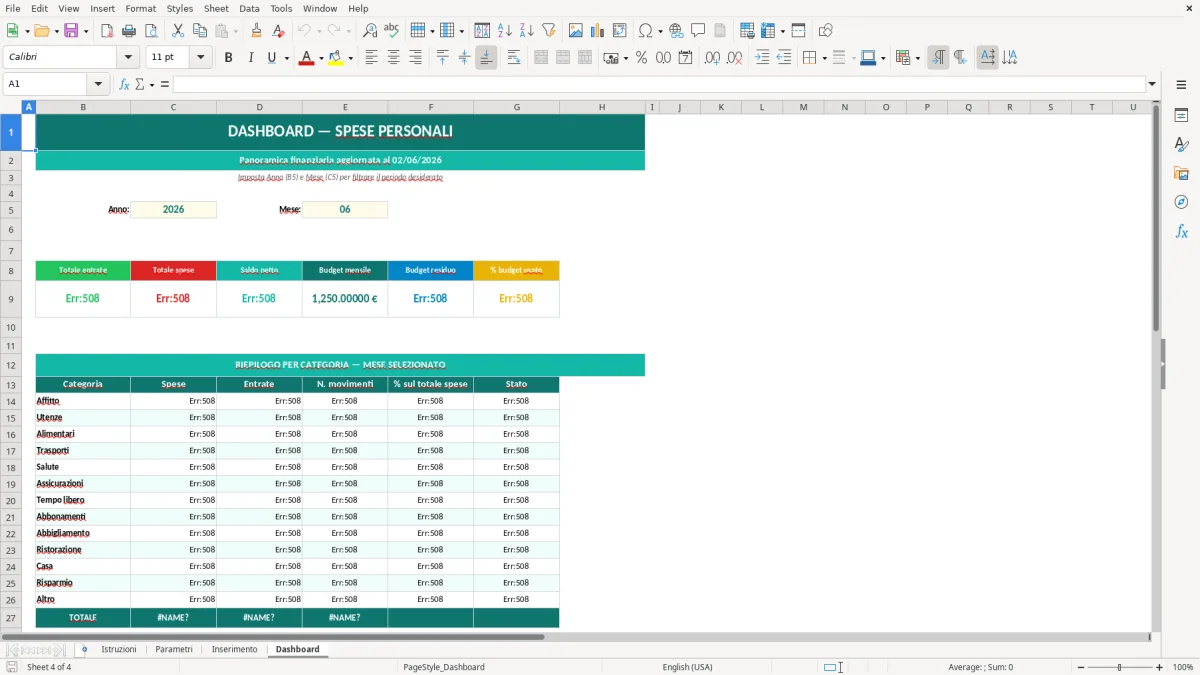Viewport: 1200px width, 675px height.
Task: Click the zoom slider handle
Action: [1119, 667]
